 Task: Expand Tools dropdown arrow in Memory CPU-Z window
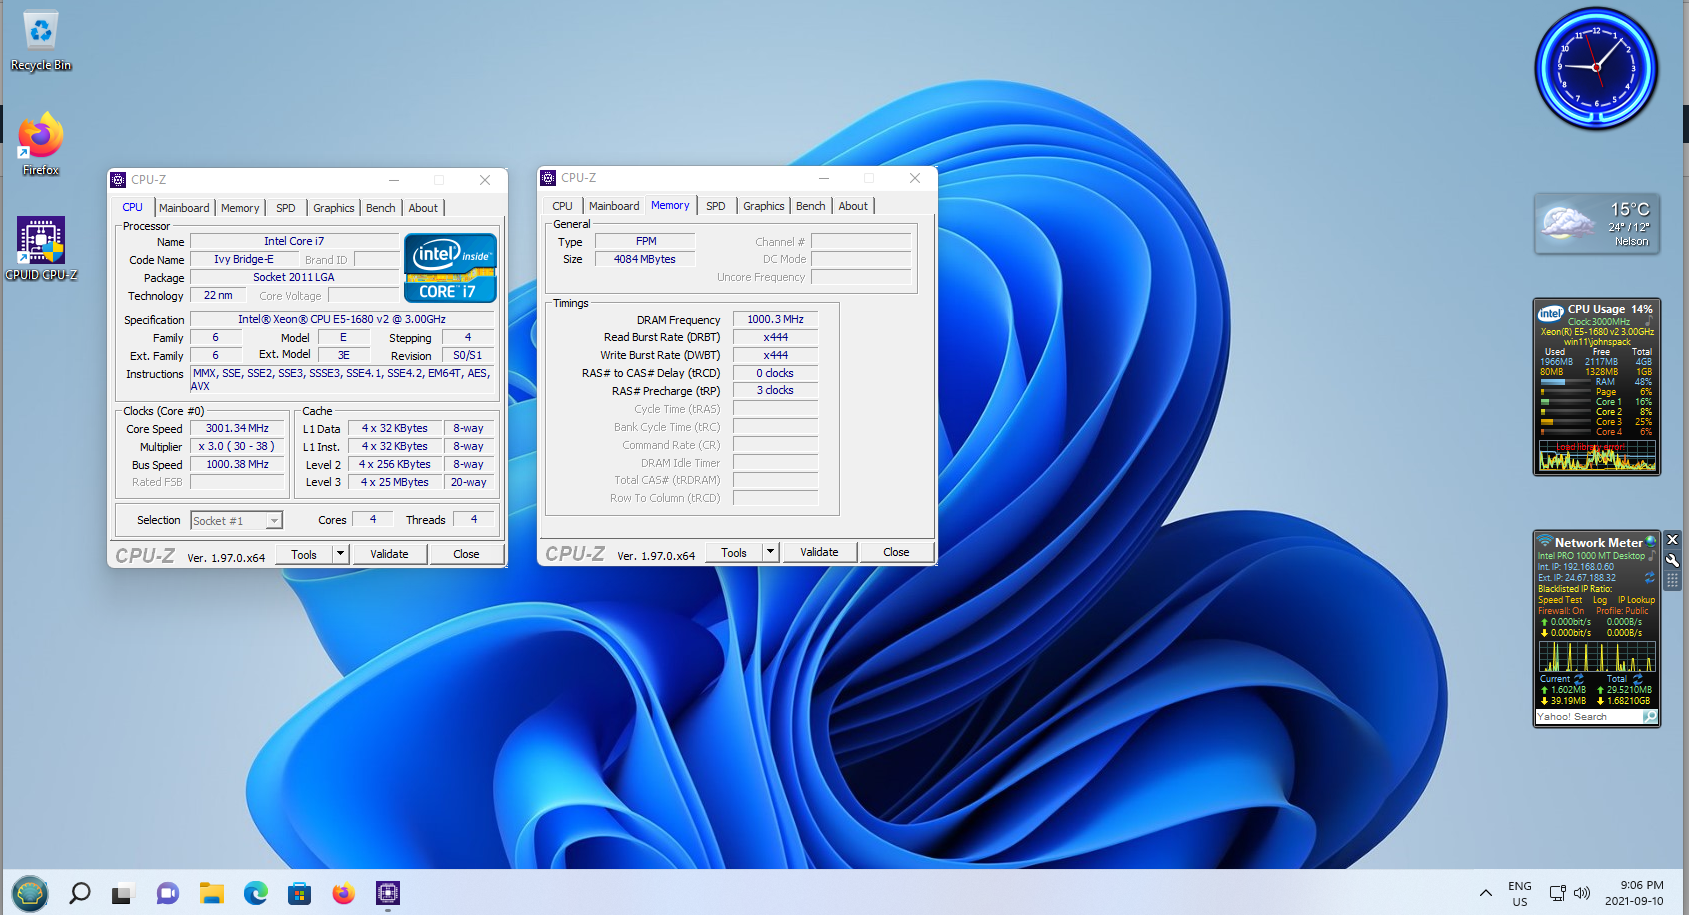(x=770, y=552)
